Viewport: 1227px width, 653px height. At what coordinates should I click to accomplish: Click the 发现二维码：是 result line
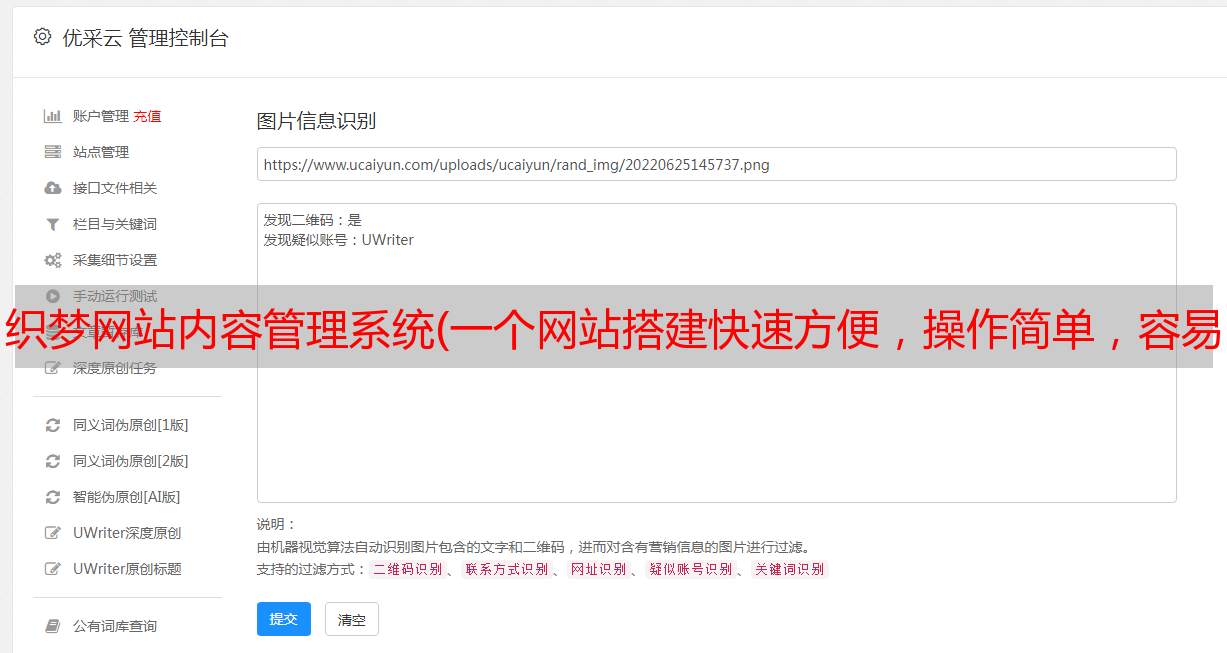313,220
